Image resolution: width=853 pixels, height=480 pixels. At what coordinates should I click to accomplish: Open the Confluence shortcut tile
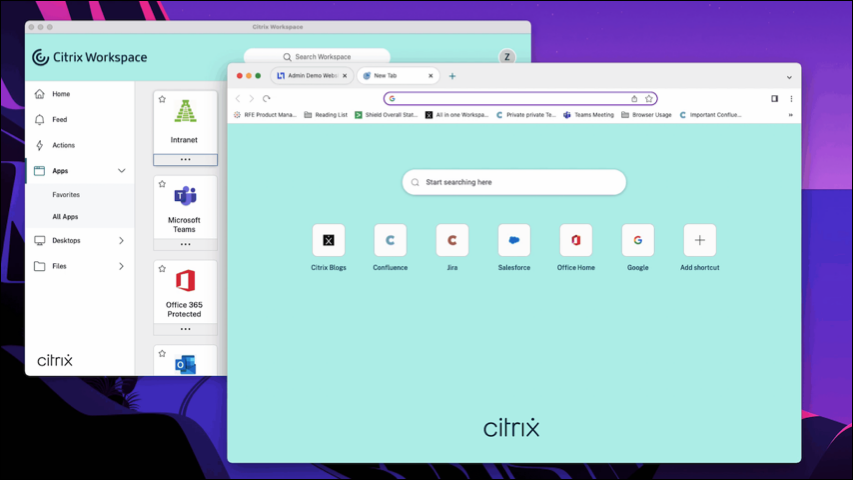390,240
